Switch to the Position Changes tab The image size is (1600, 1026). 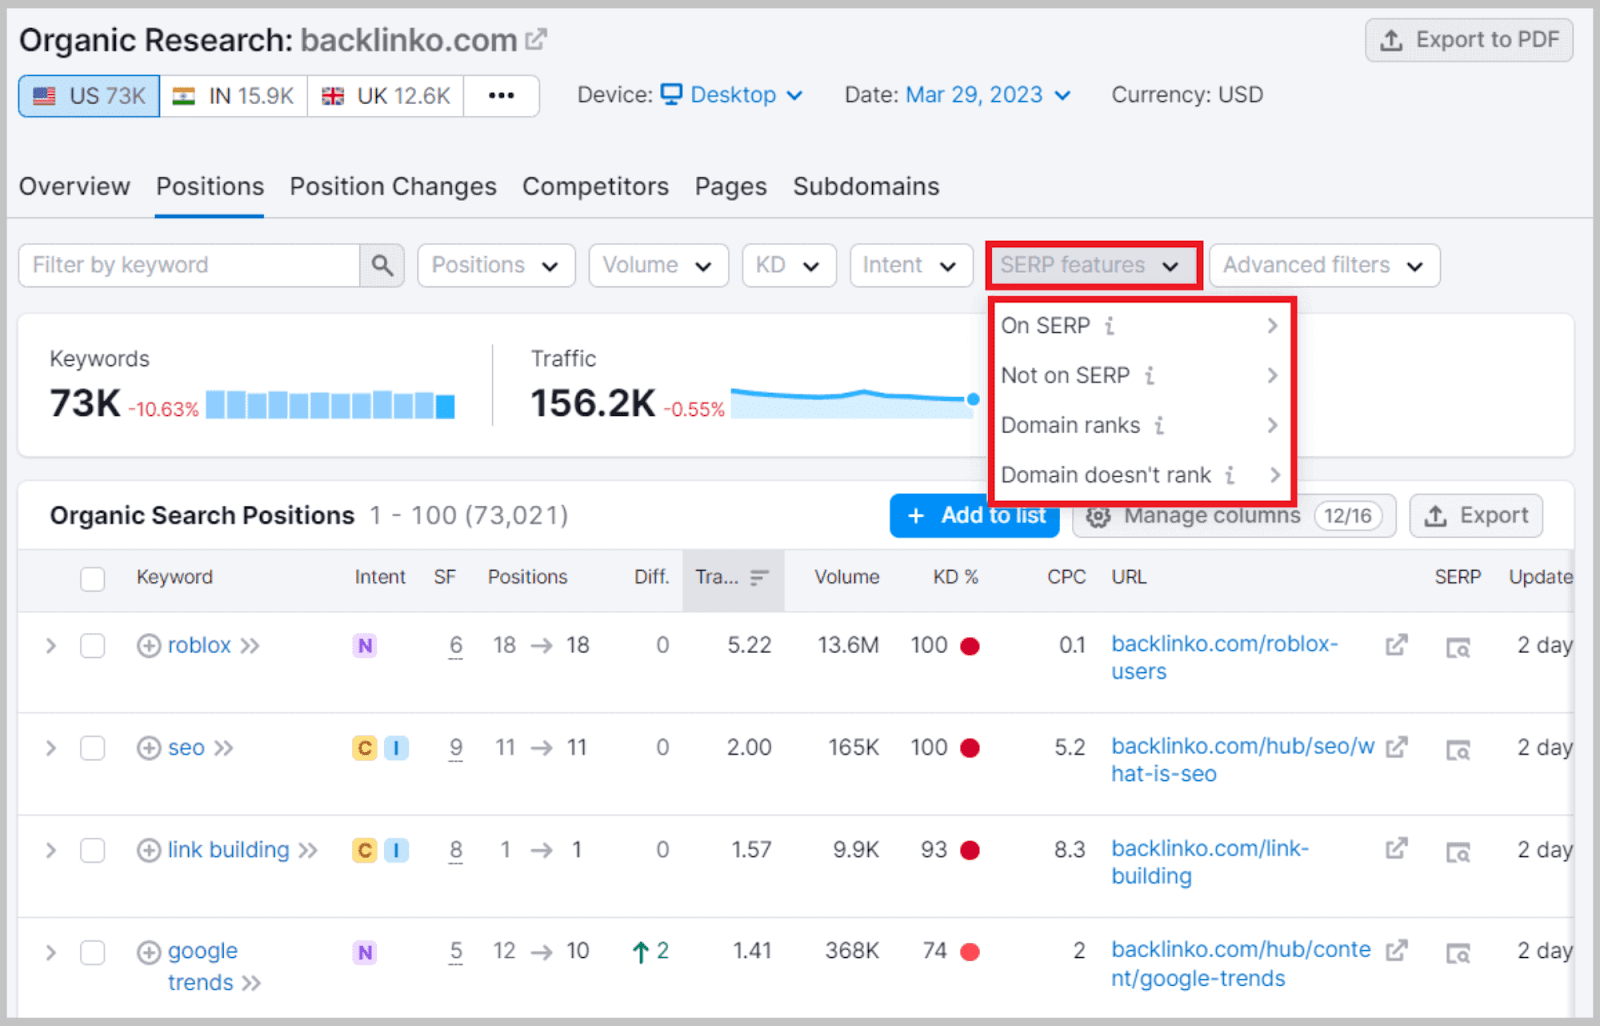click(x=393, y=187)
